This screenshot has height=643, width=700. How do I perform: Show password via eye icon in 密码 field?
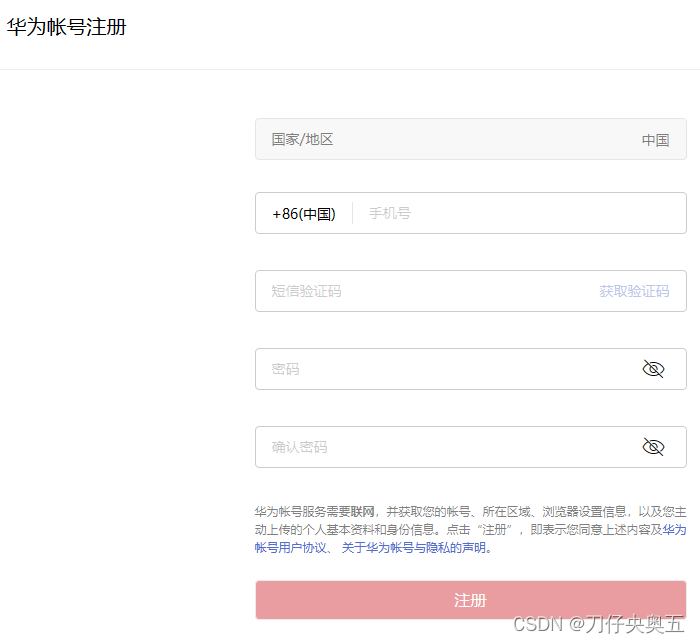[x=653, y=369]
